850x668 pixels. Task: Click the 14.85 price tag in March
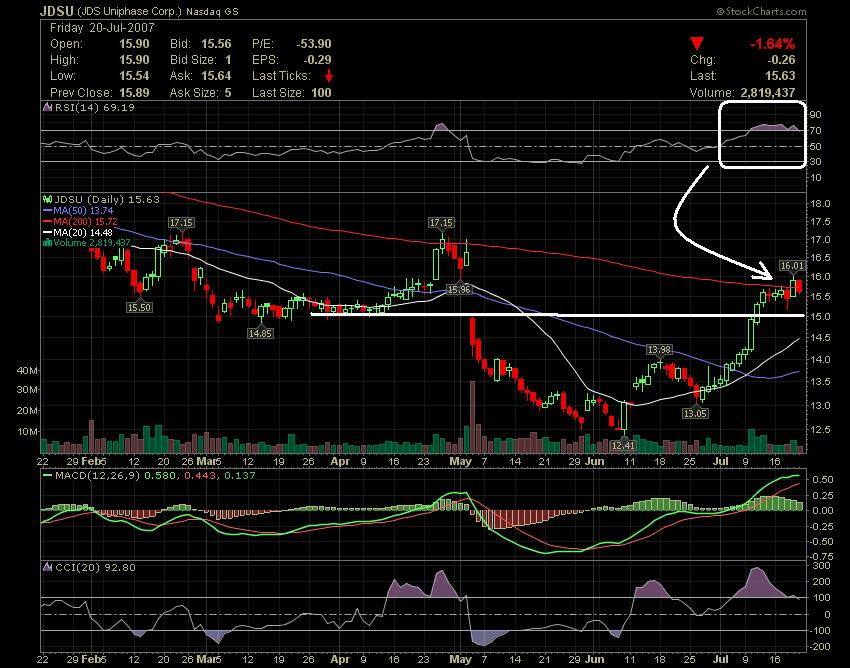click(x=260, y=333)
